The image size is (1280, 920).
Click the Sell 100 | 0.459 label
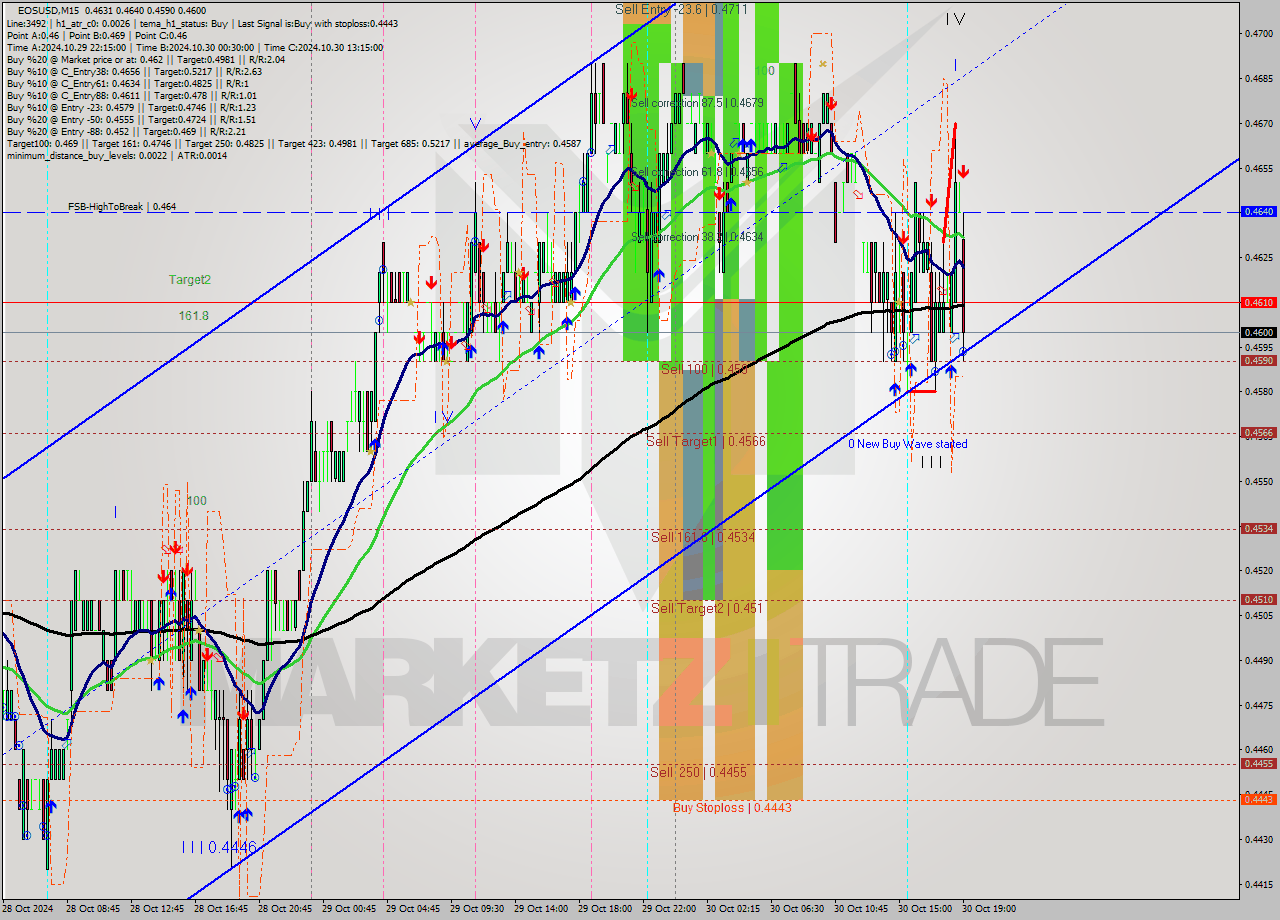coord(704,369)
